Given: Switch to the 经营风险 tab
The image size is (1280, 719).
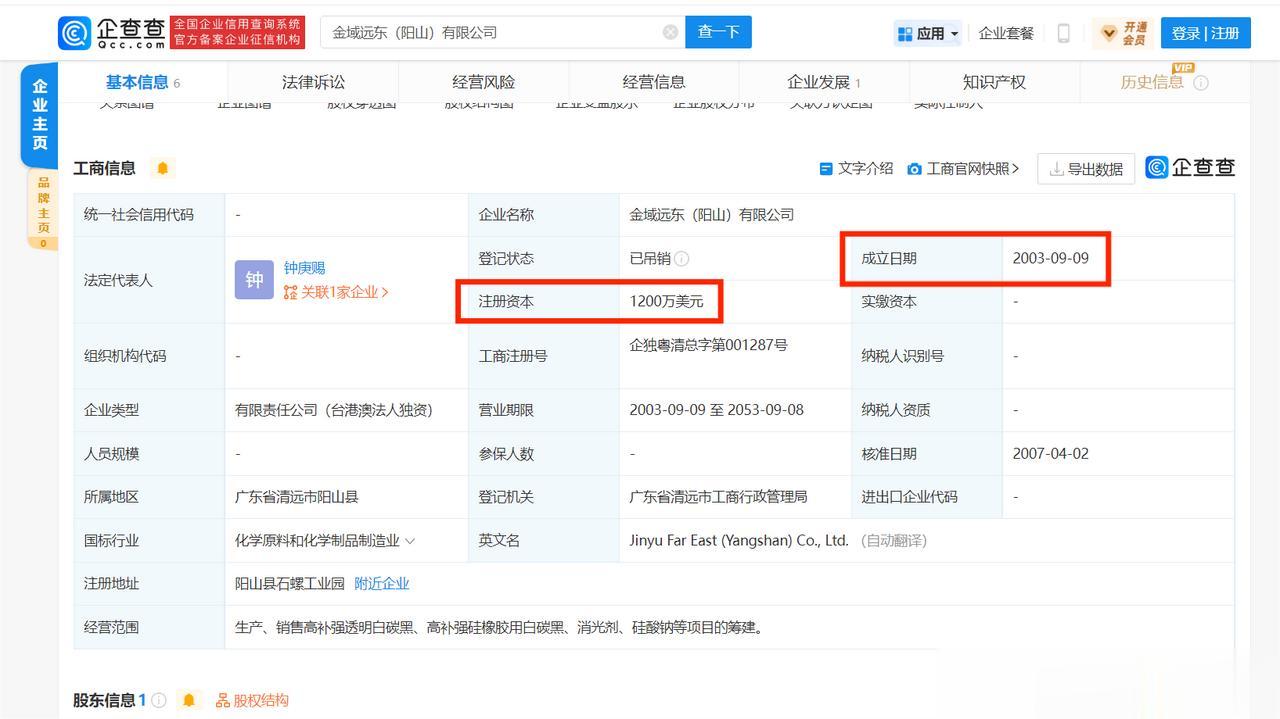Looking at the screenshot, I should [x=484, y=82].
